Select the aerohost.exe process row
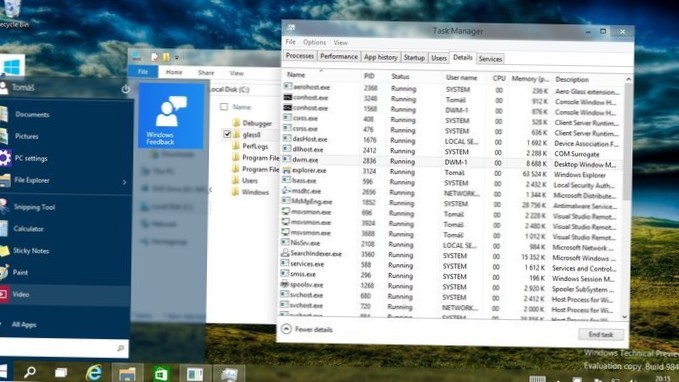 [x=452, y=89]
